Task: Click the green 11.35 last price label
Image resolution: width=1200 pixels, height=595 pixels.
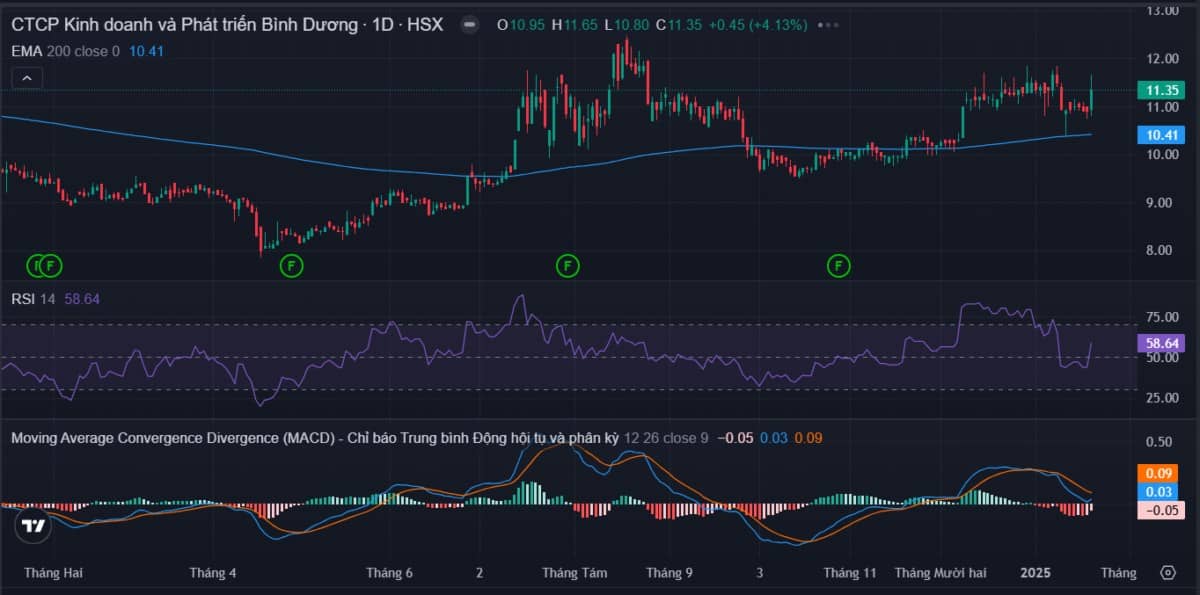Action: click(1161, 90)
